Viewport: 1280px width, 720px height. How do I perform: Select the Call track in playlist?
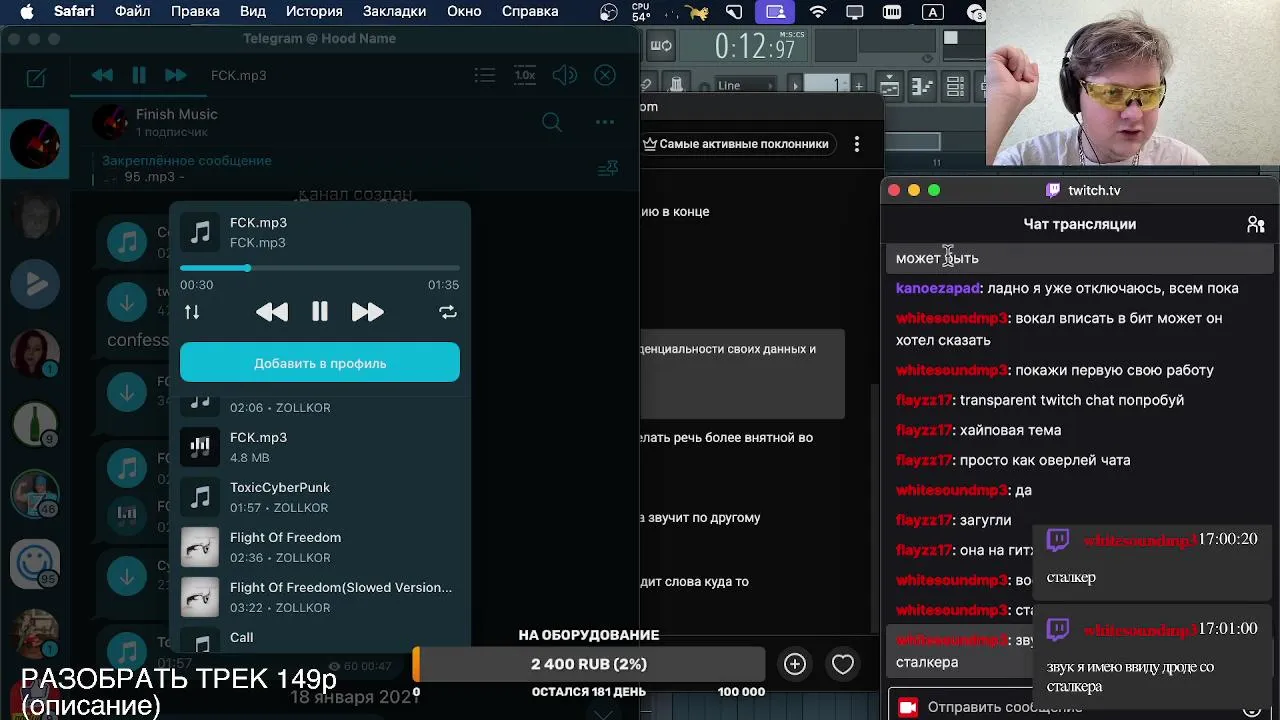point(320,638)
